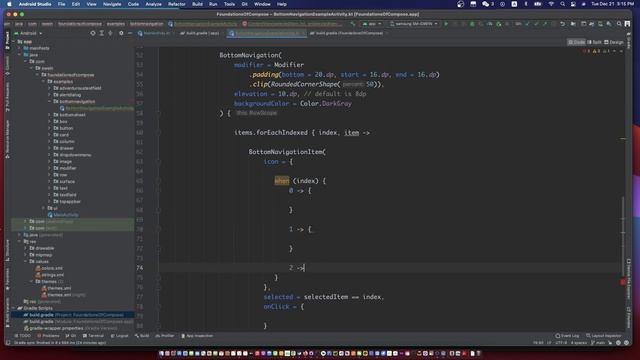Switch to build.gradle (app) editor tab

[200, 33]
